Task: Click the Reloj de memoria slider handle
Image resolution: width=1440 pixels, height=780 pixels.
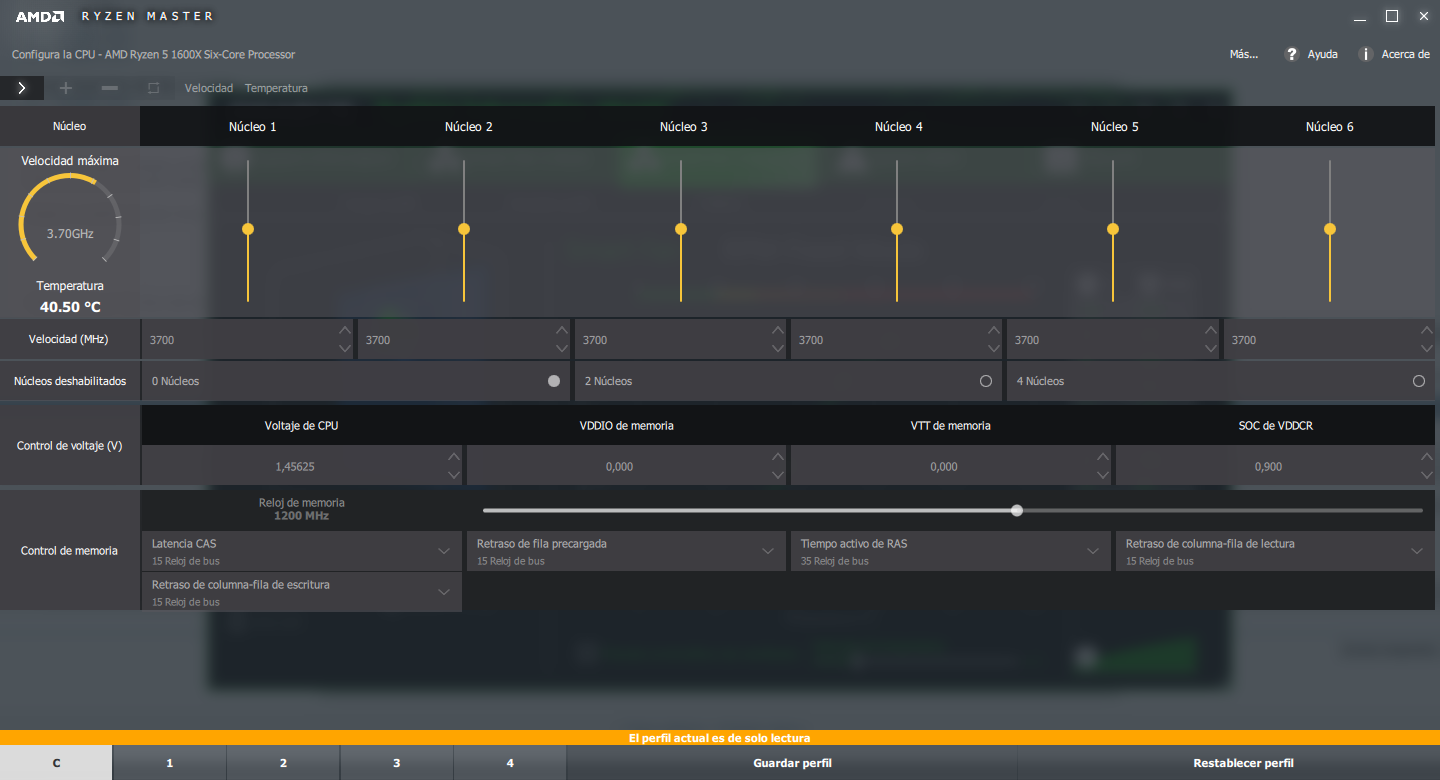Action: tap(1017, 510)
